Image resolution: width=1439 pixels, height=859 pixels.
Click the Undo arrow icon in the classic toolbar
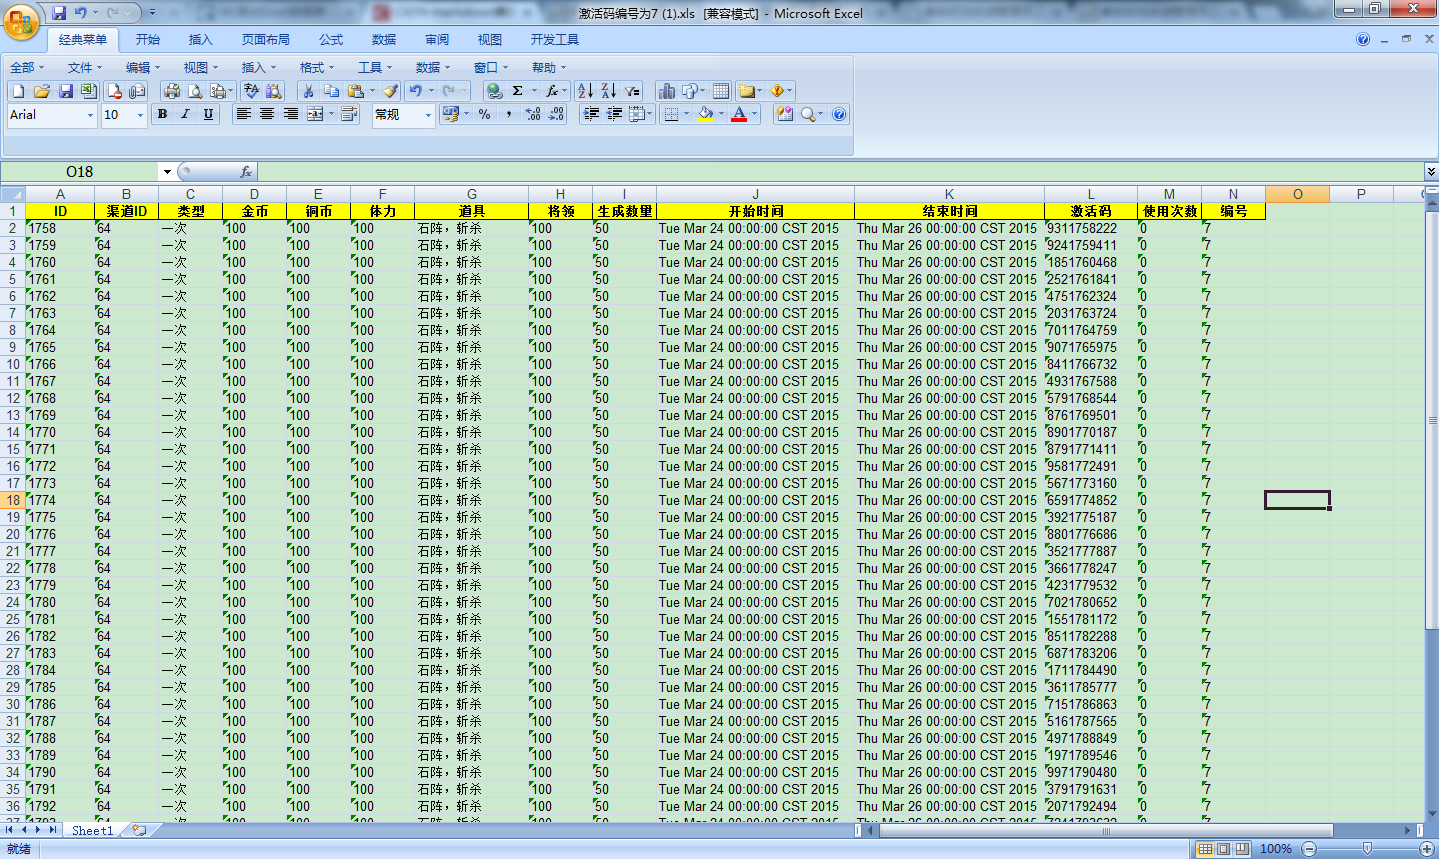[416, 91]
